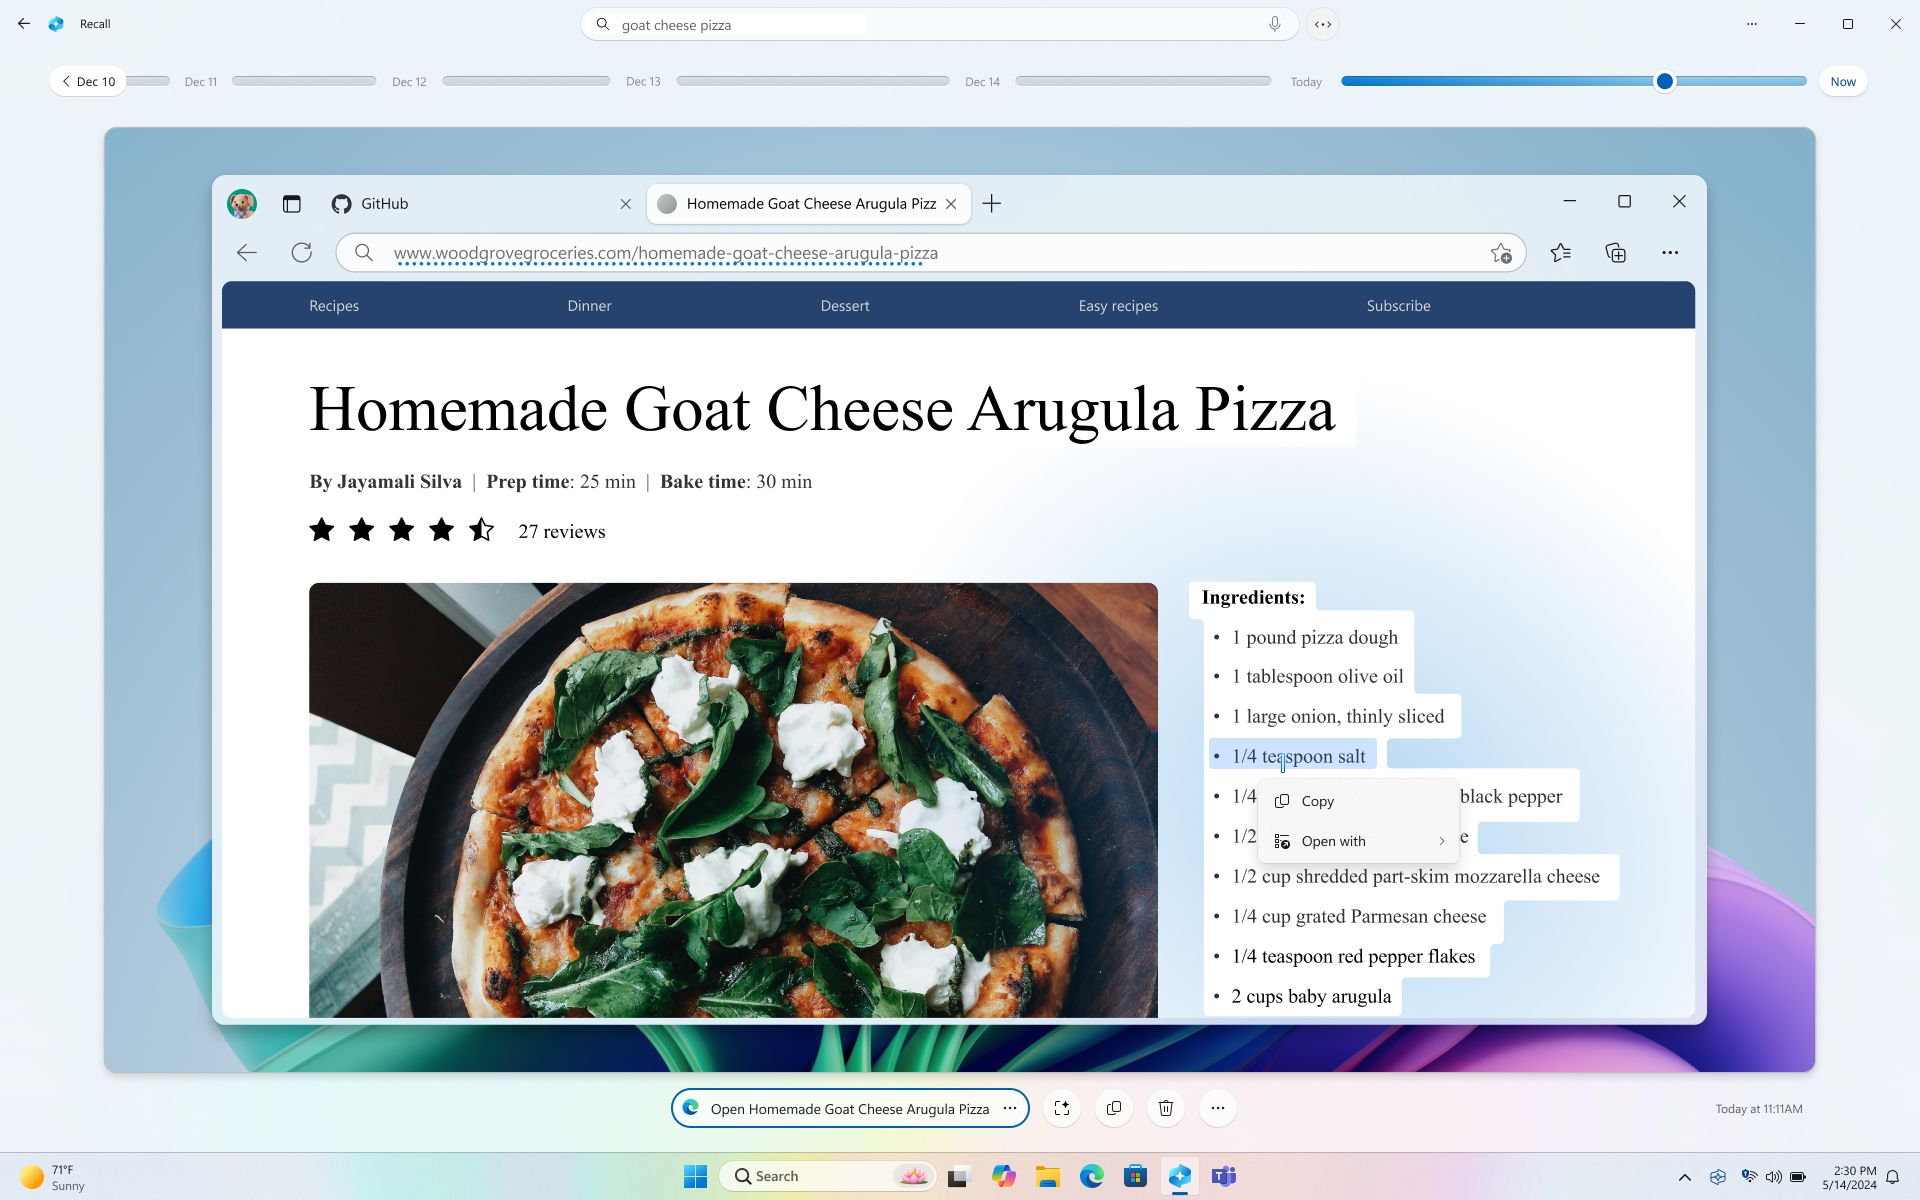The width and height of the screenshot is (1920, 1200).
Task: Open Homemade Goat Cheese Arugula Pizza page
Action: pos(850,1107)
